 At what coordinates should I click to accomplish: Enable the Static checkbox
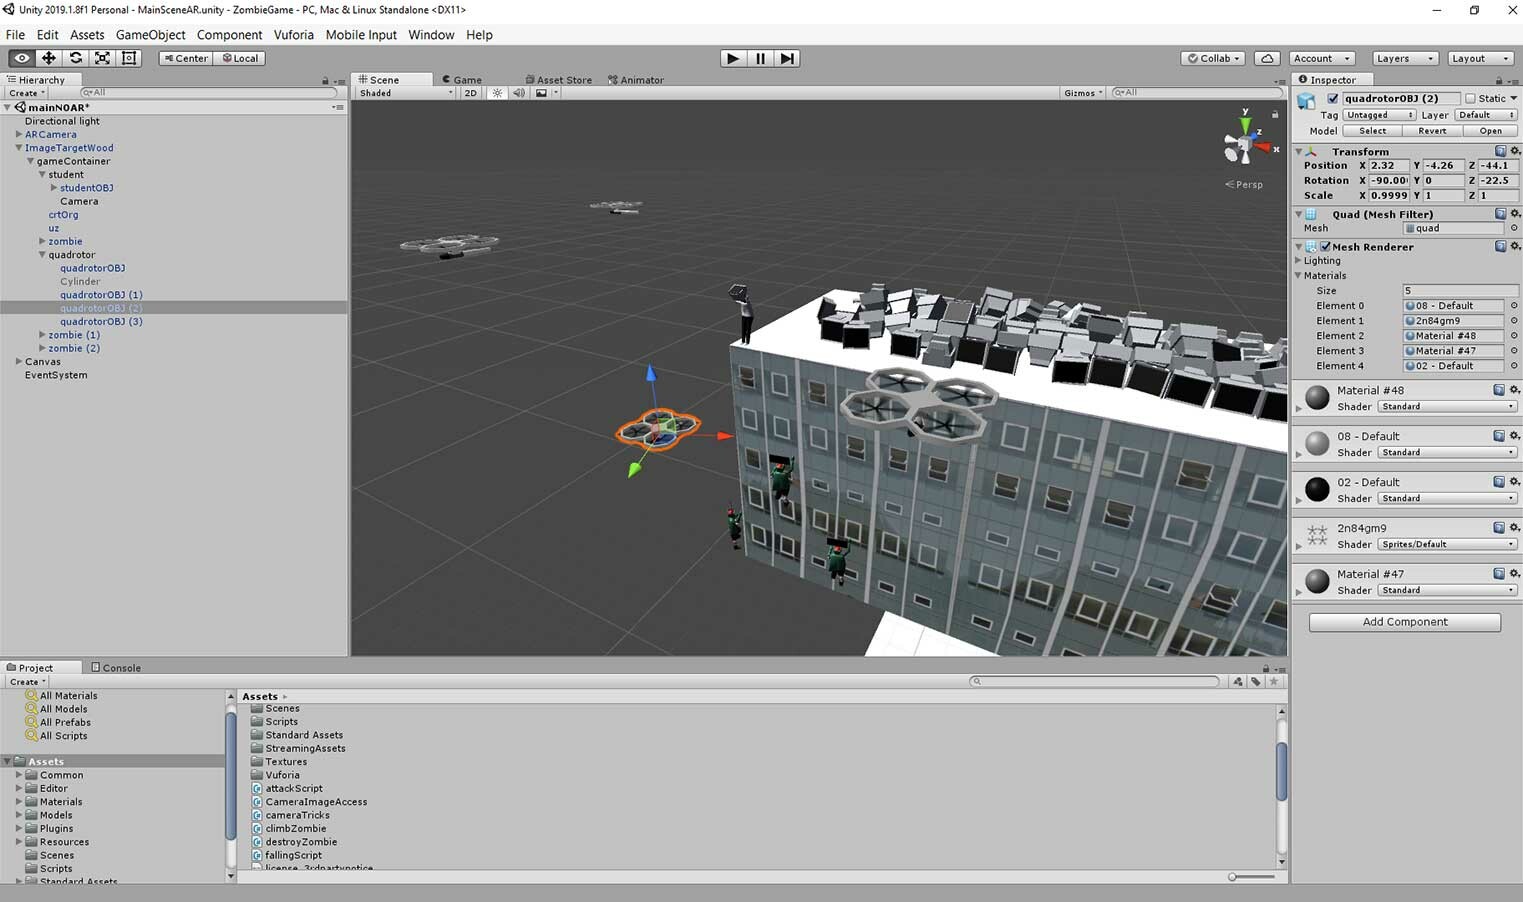(x=1470, y=98)
